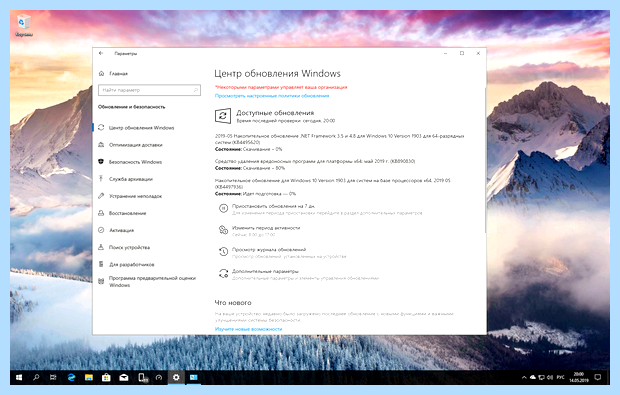
Task: Open Microsoft Store from the taskbar
Action: 106,377
